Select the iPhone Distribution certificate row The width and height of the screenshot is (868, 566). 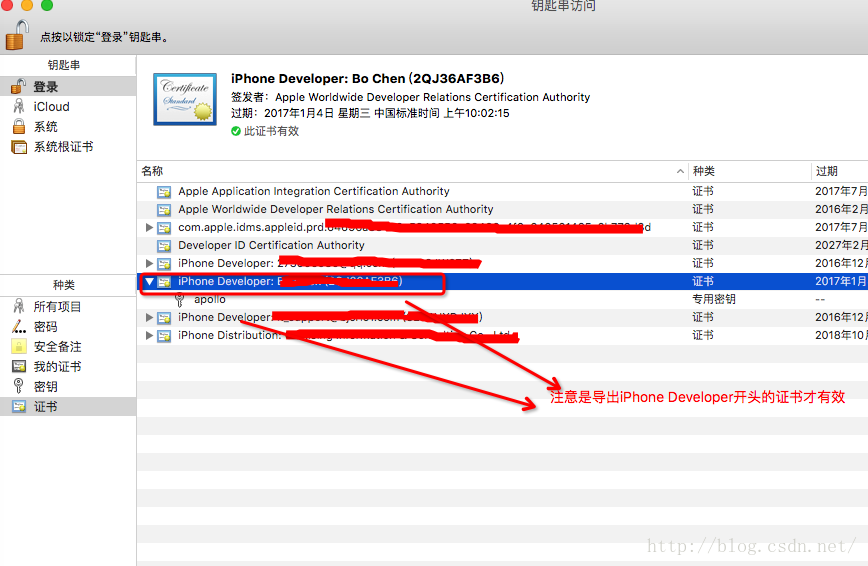pos(503,335)
